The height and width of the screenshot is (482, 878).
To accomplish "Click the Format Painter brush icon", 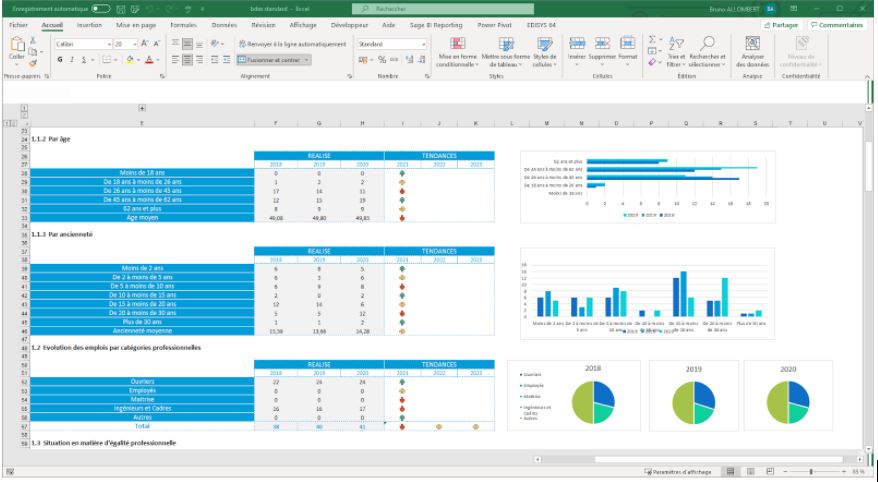I will (33, 63).
